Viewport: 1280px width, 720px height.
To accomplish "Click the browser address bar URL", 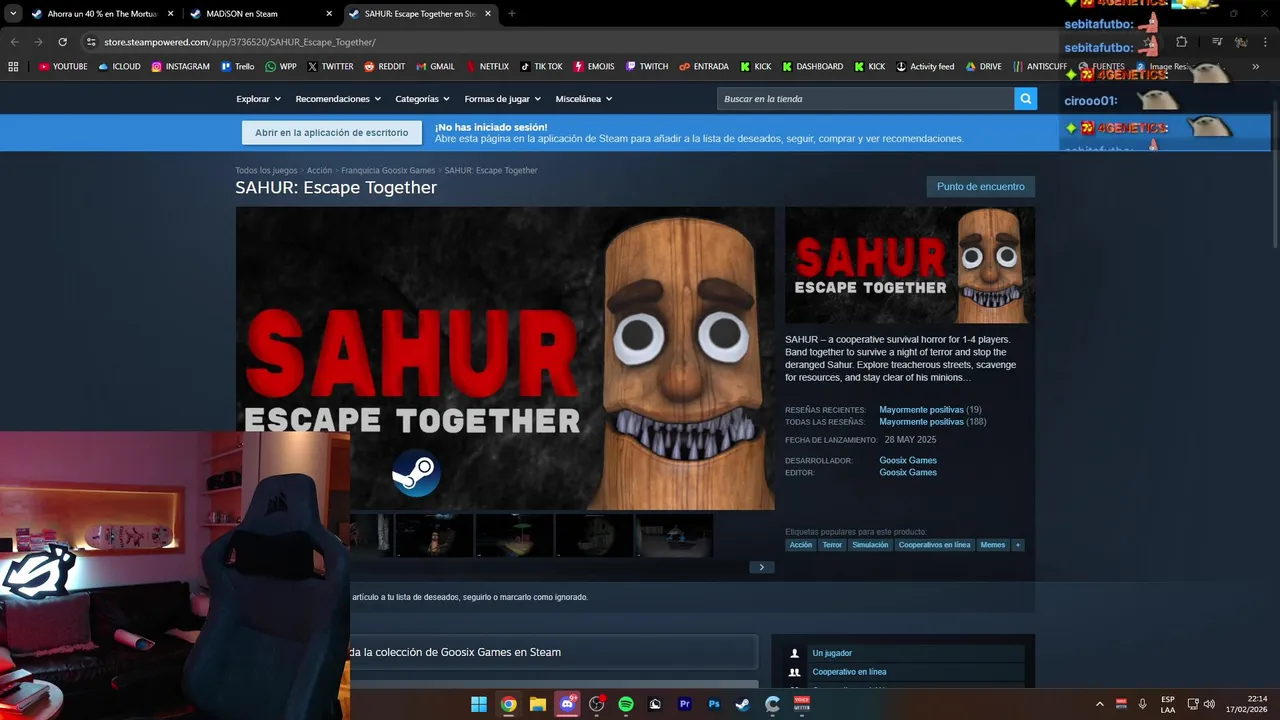I will pos(240,42).
